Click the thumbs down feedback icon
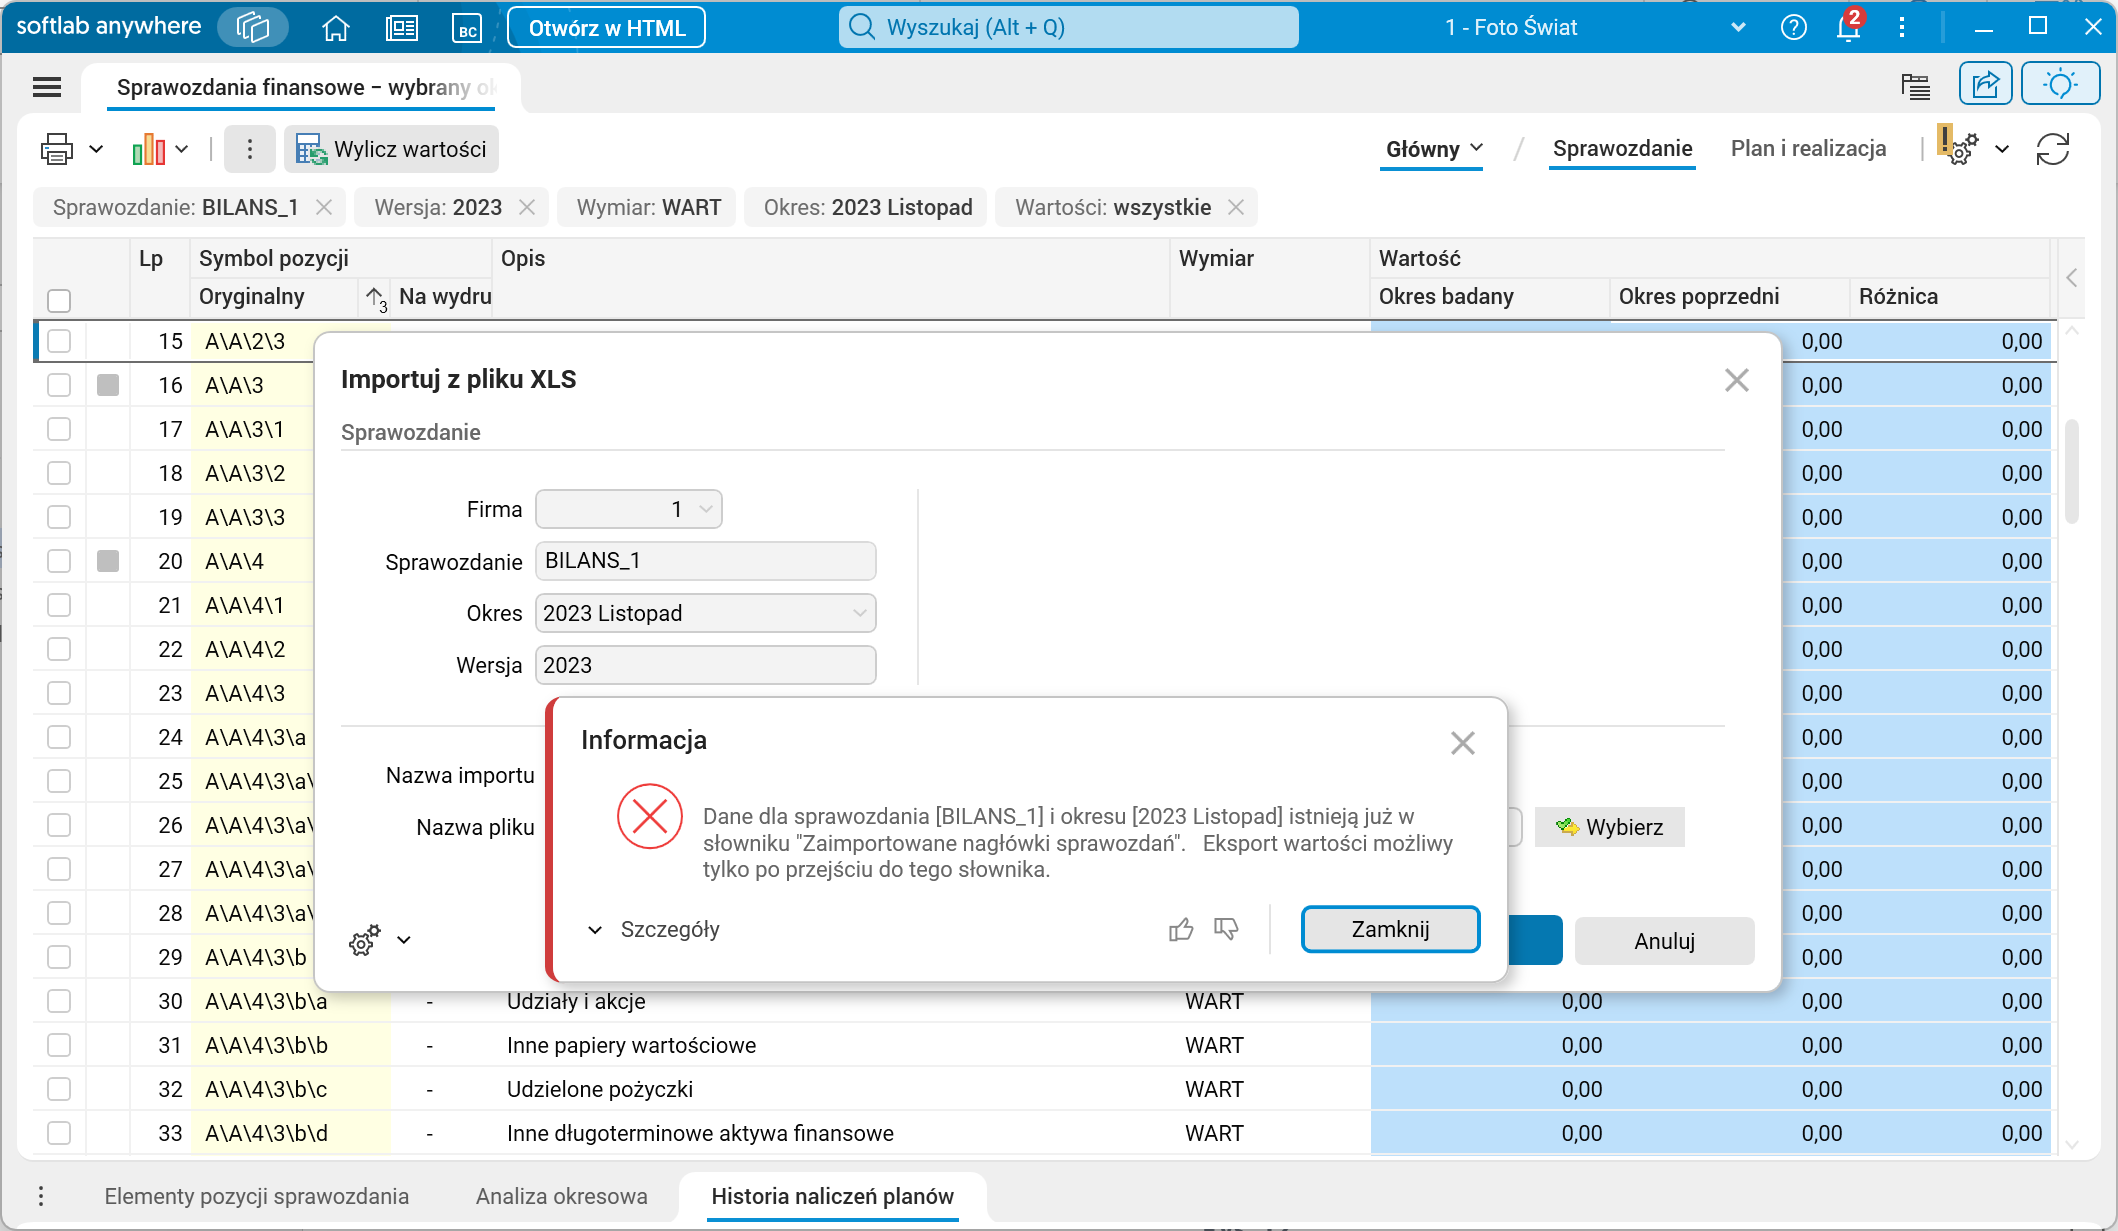Image resolution: width=2118 pixels, height=1231 pixels. click(1226, 930)
